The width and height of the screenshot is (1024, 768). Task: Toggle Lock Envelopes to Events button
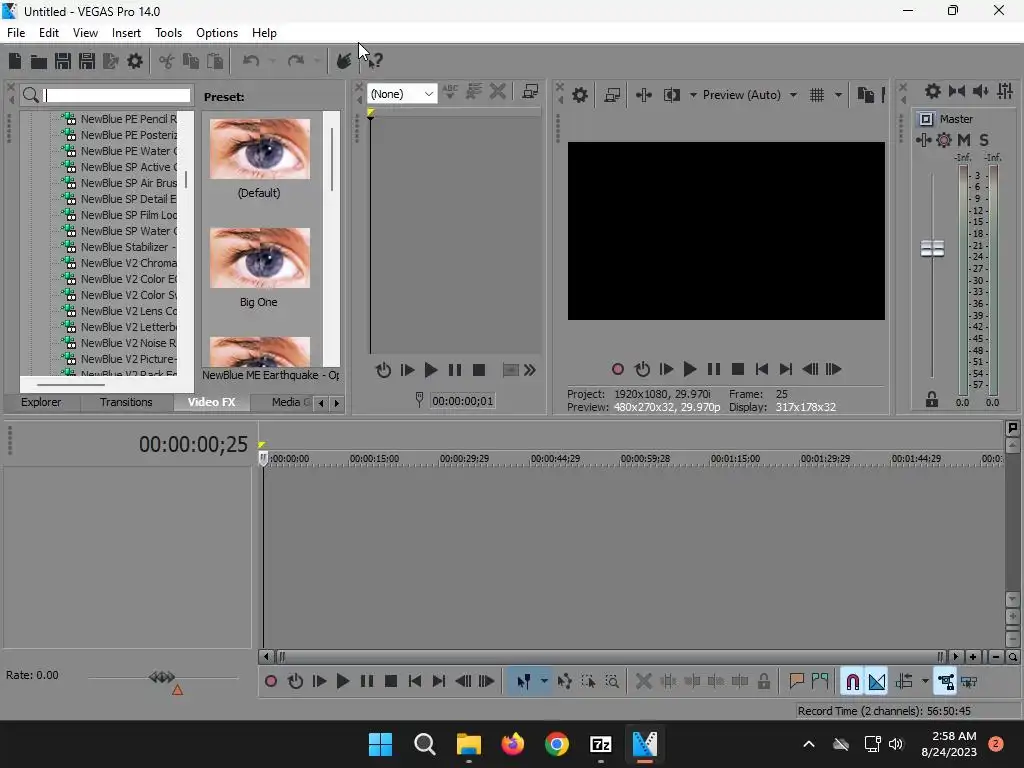pyautogui.click(x=946, y=682)
